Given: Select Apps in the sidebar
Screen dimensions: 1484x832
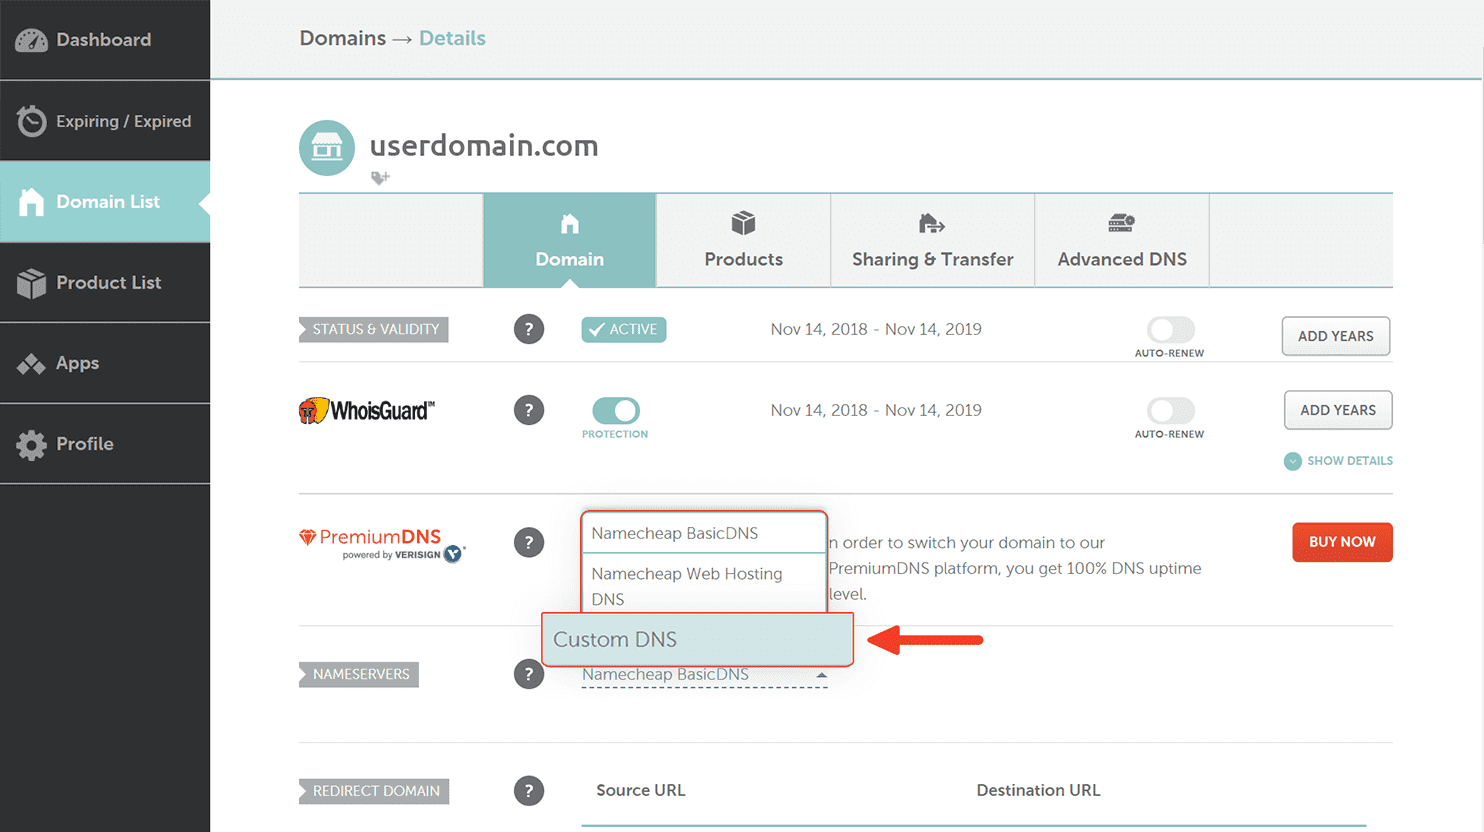Looking at the screenshot, I should pyautogui.click(x=78, y=363).
